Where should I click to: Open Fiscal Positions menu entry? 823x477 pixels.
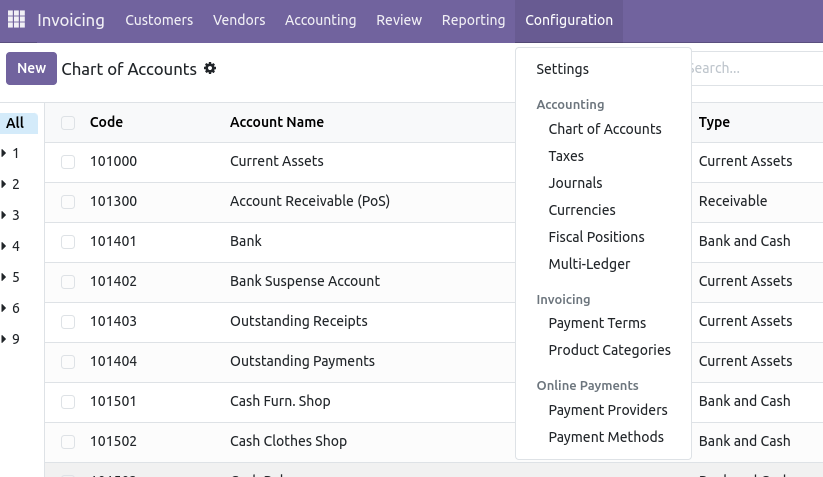pyautogui.click(x=596, y=237)
